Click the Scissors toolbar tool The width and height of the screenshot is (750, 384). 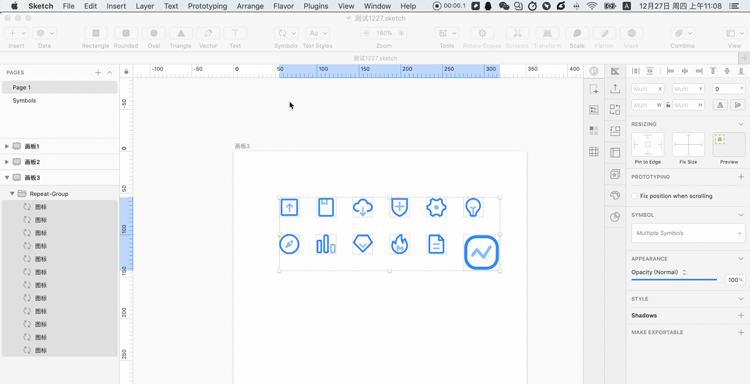(x=517, y=33)
